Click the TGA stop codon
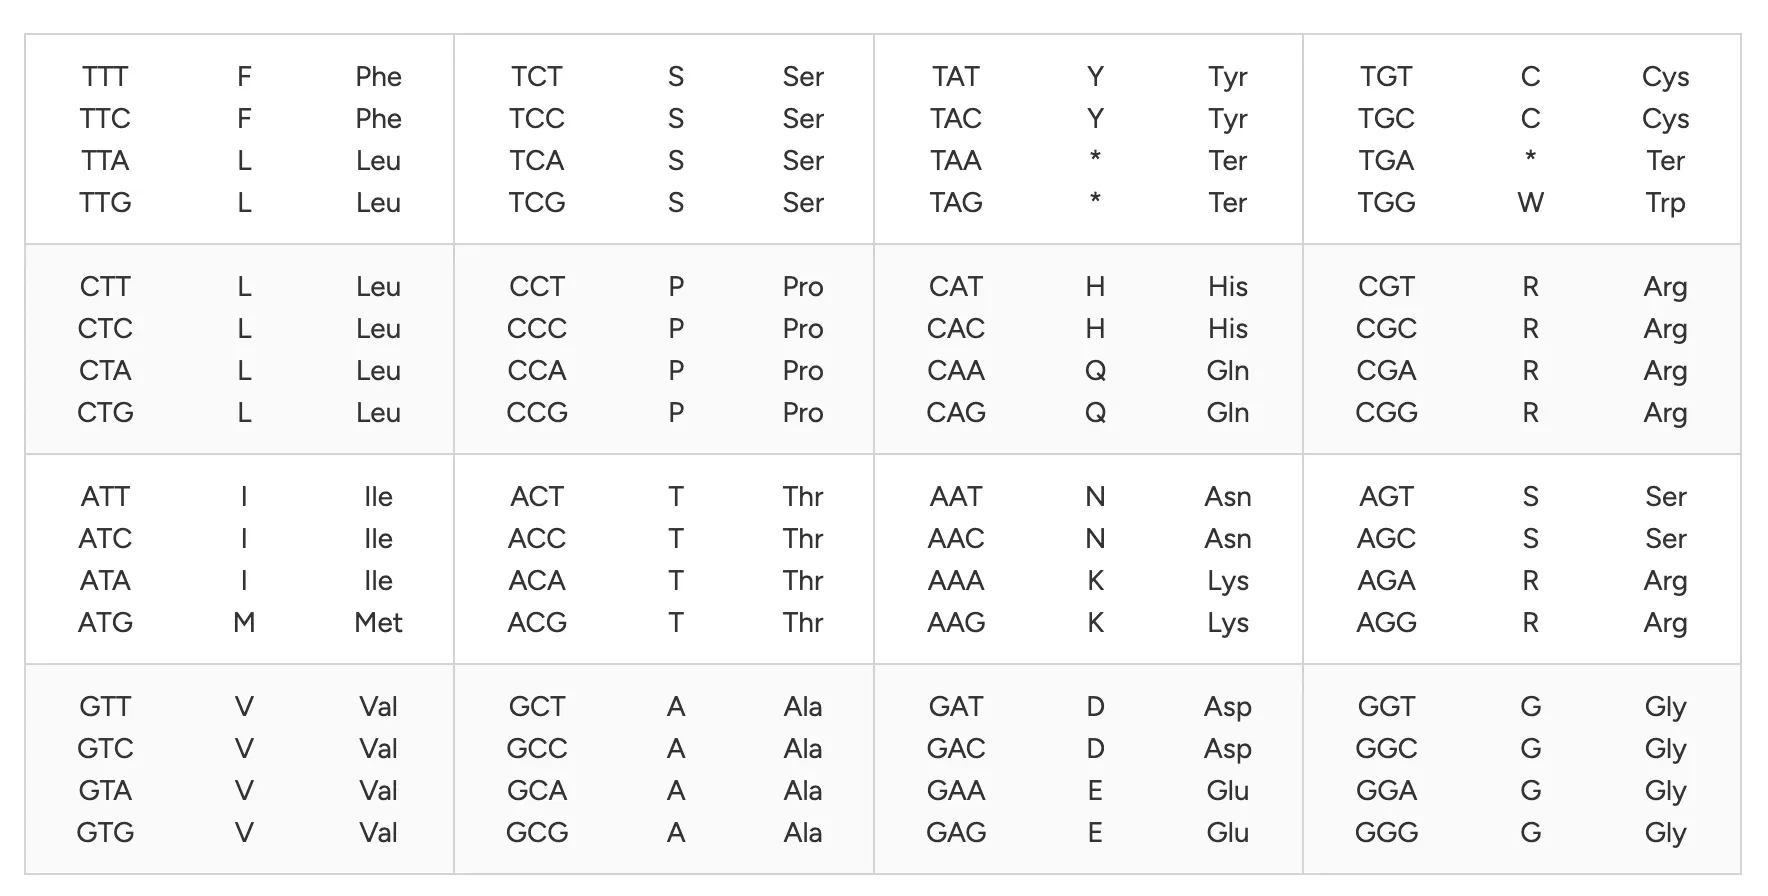 pyautogui.click(x=1386, y=161)
